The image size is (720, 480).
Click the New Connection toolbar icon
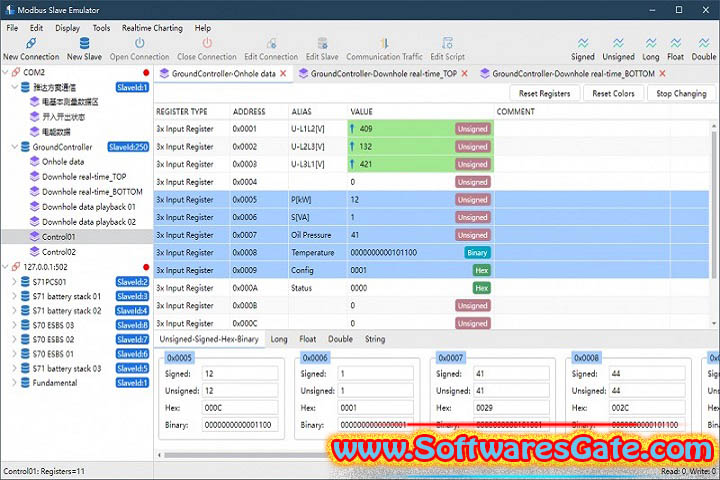(31, 44)
